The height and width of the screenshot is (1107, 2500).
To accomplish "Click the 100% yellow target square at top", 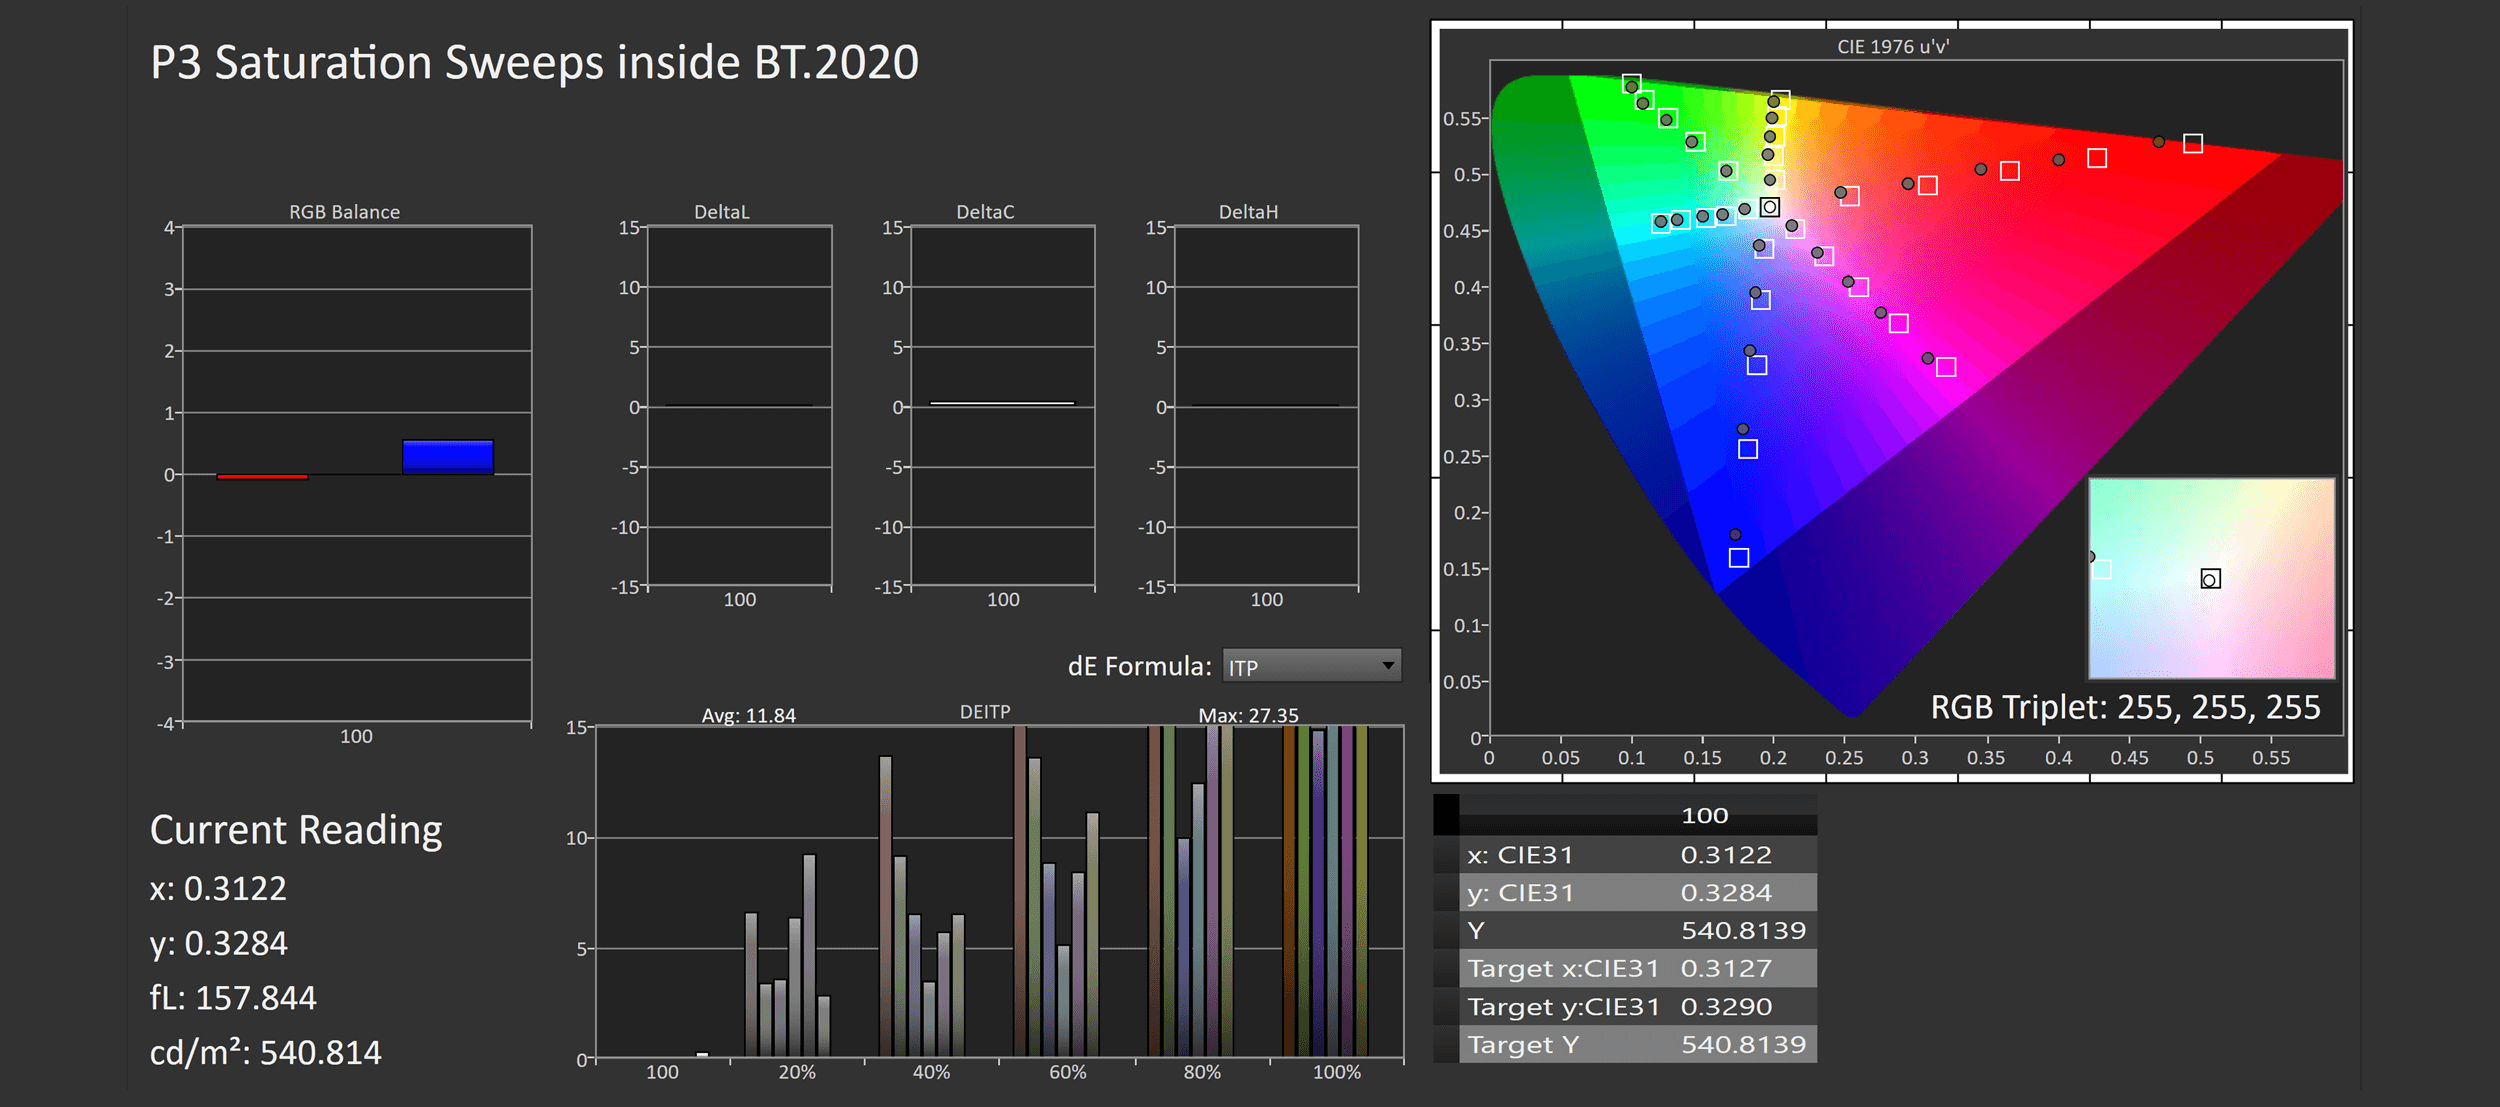I will (1779, 99).
